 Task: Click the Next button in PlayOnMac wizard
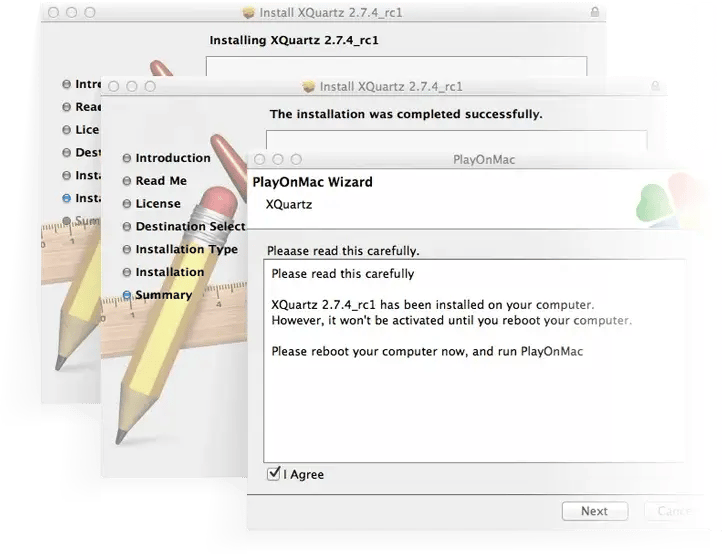pos(594,511)
